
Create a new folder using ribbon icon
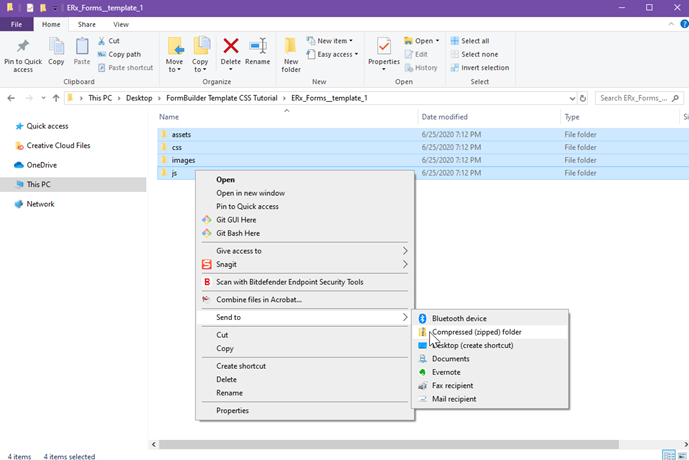pyautogui.click(x=291, y=52)
